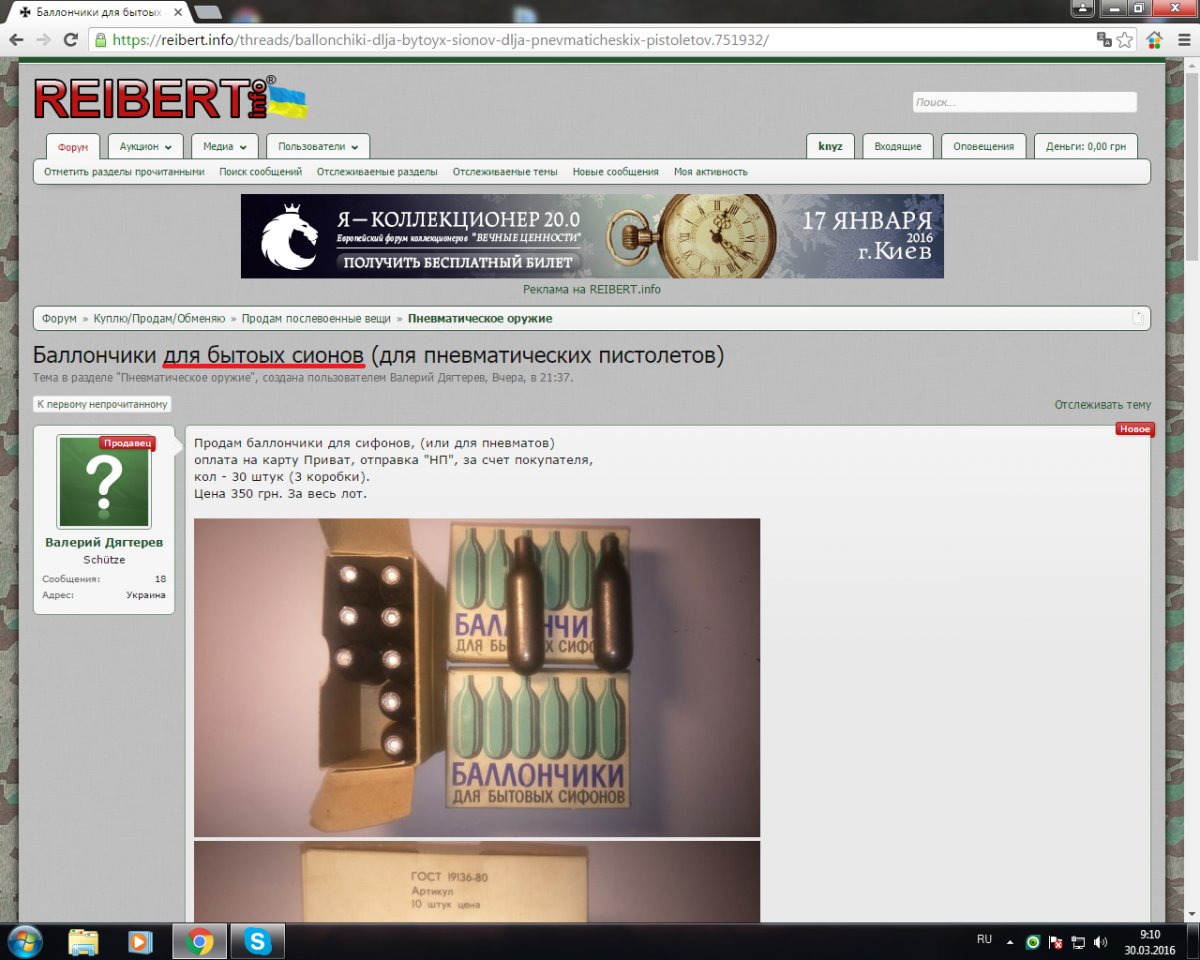
Task: Click the Chrome taskbar icon
Action: 199,941
